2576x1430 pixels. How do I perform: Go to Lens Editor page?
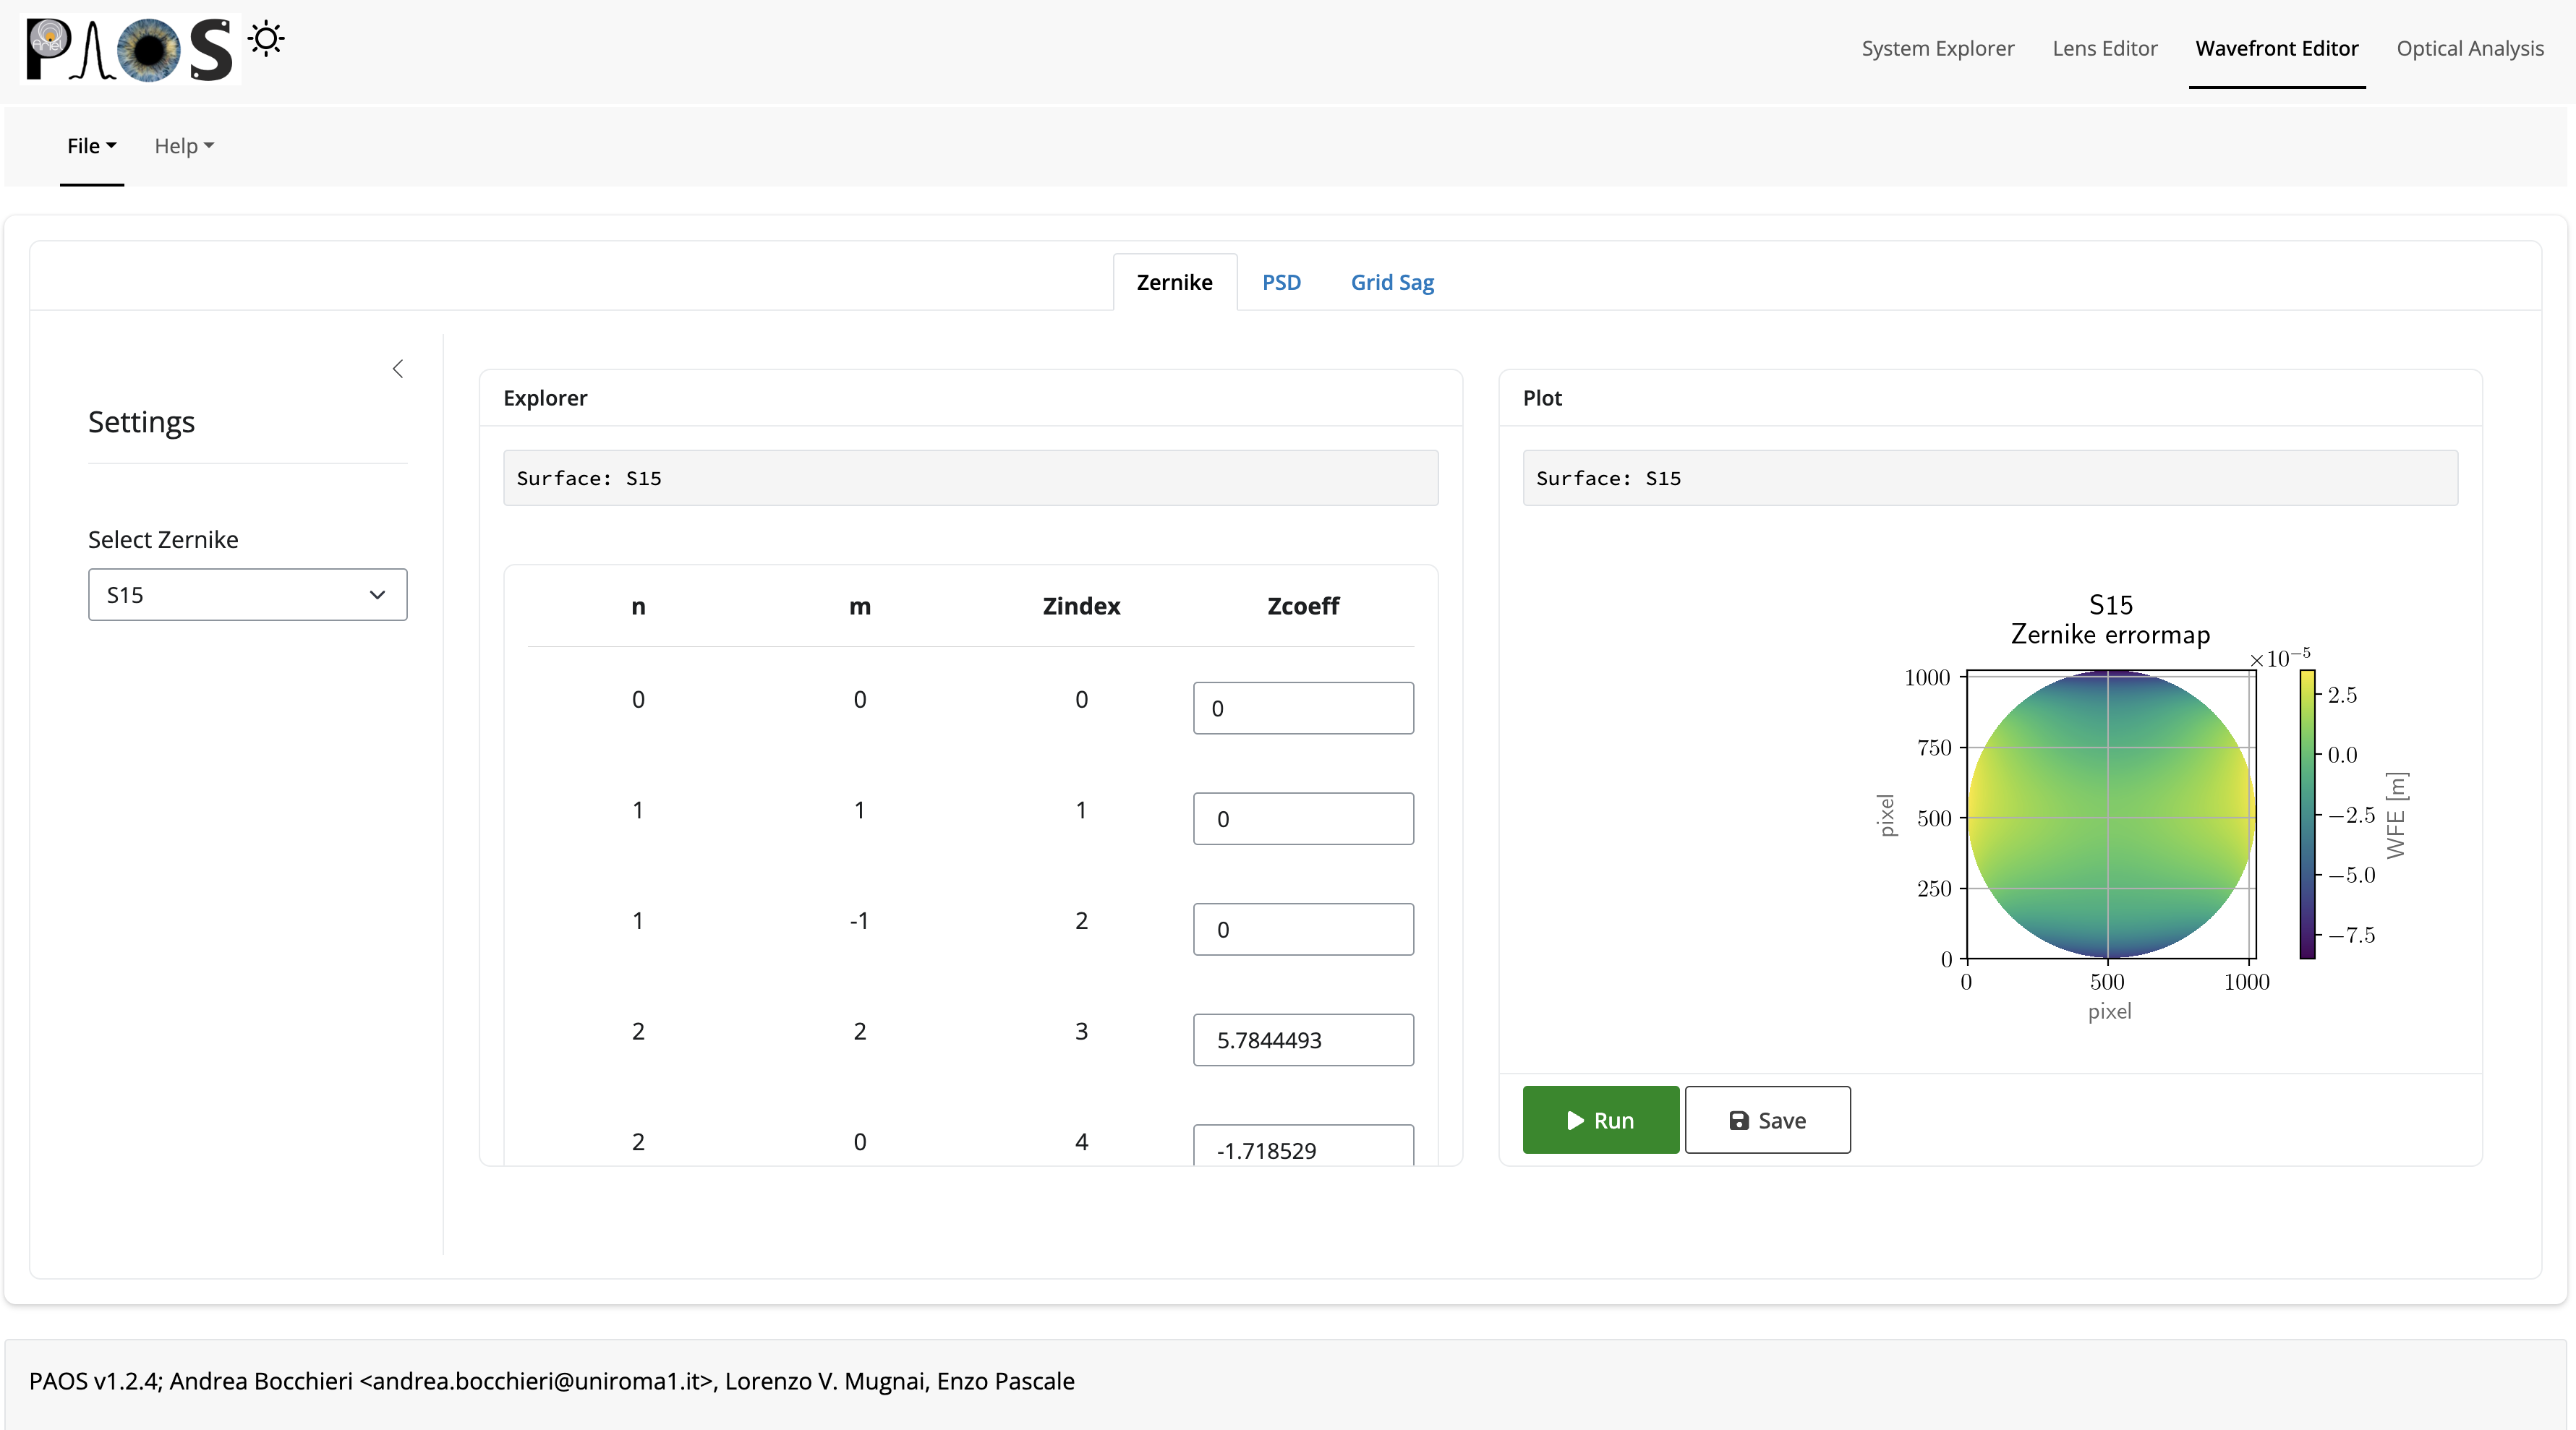point(2104,48)
